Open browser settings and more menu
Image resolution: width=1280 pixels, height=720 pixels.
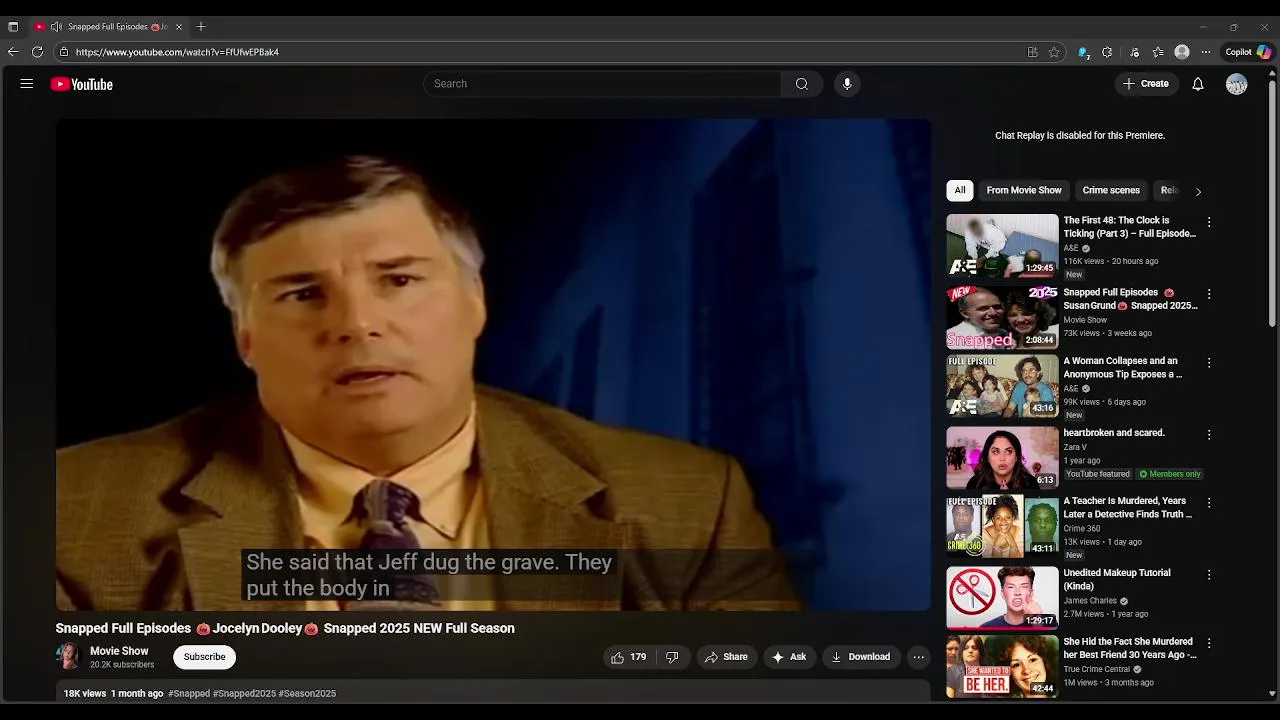click(x=1206, y=52)
